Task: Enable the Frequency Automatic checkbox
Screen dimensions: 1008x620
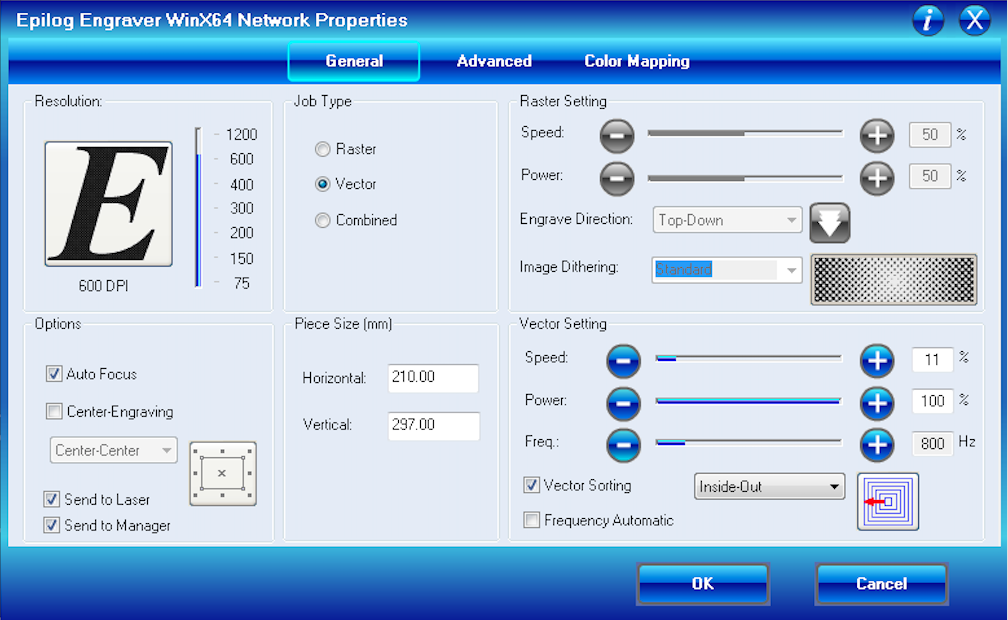Action: point(531,520)
